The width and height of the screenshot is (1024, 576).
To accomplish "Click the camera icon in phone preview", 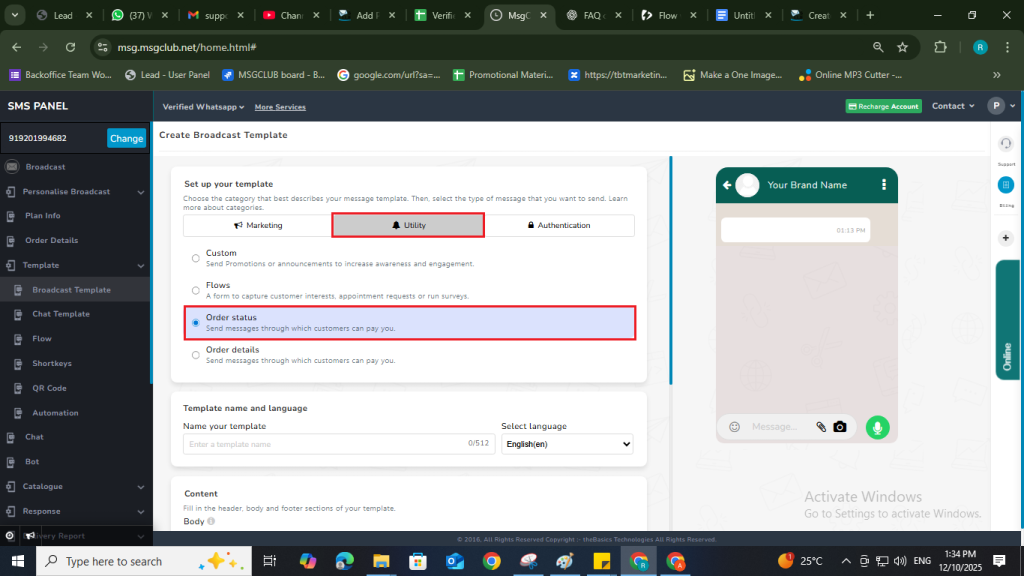I will coord(840,427).
